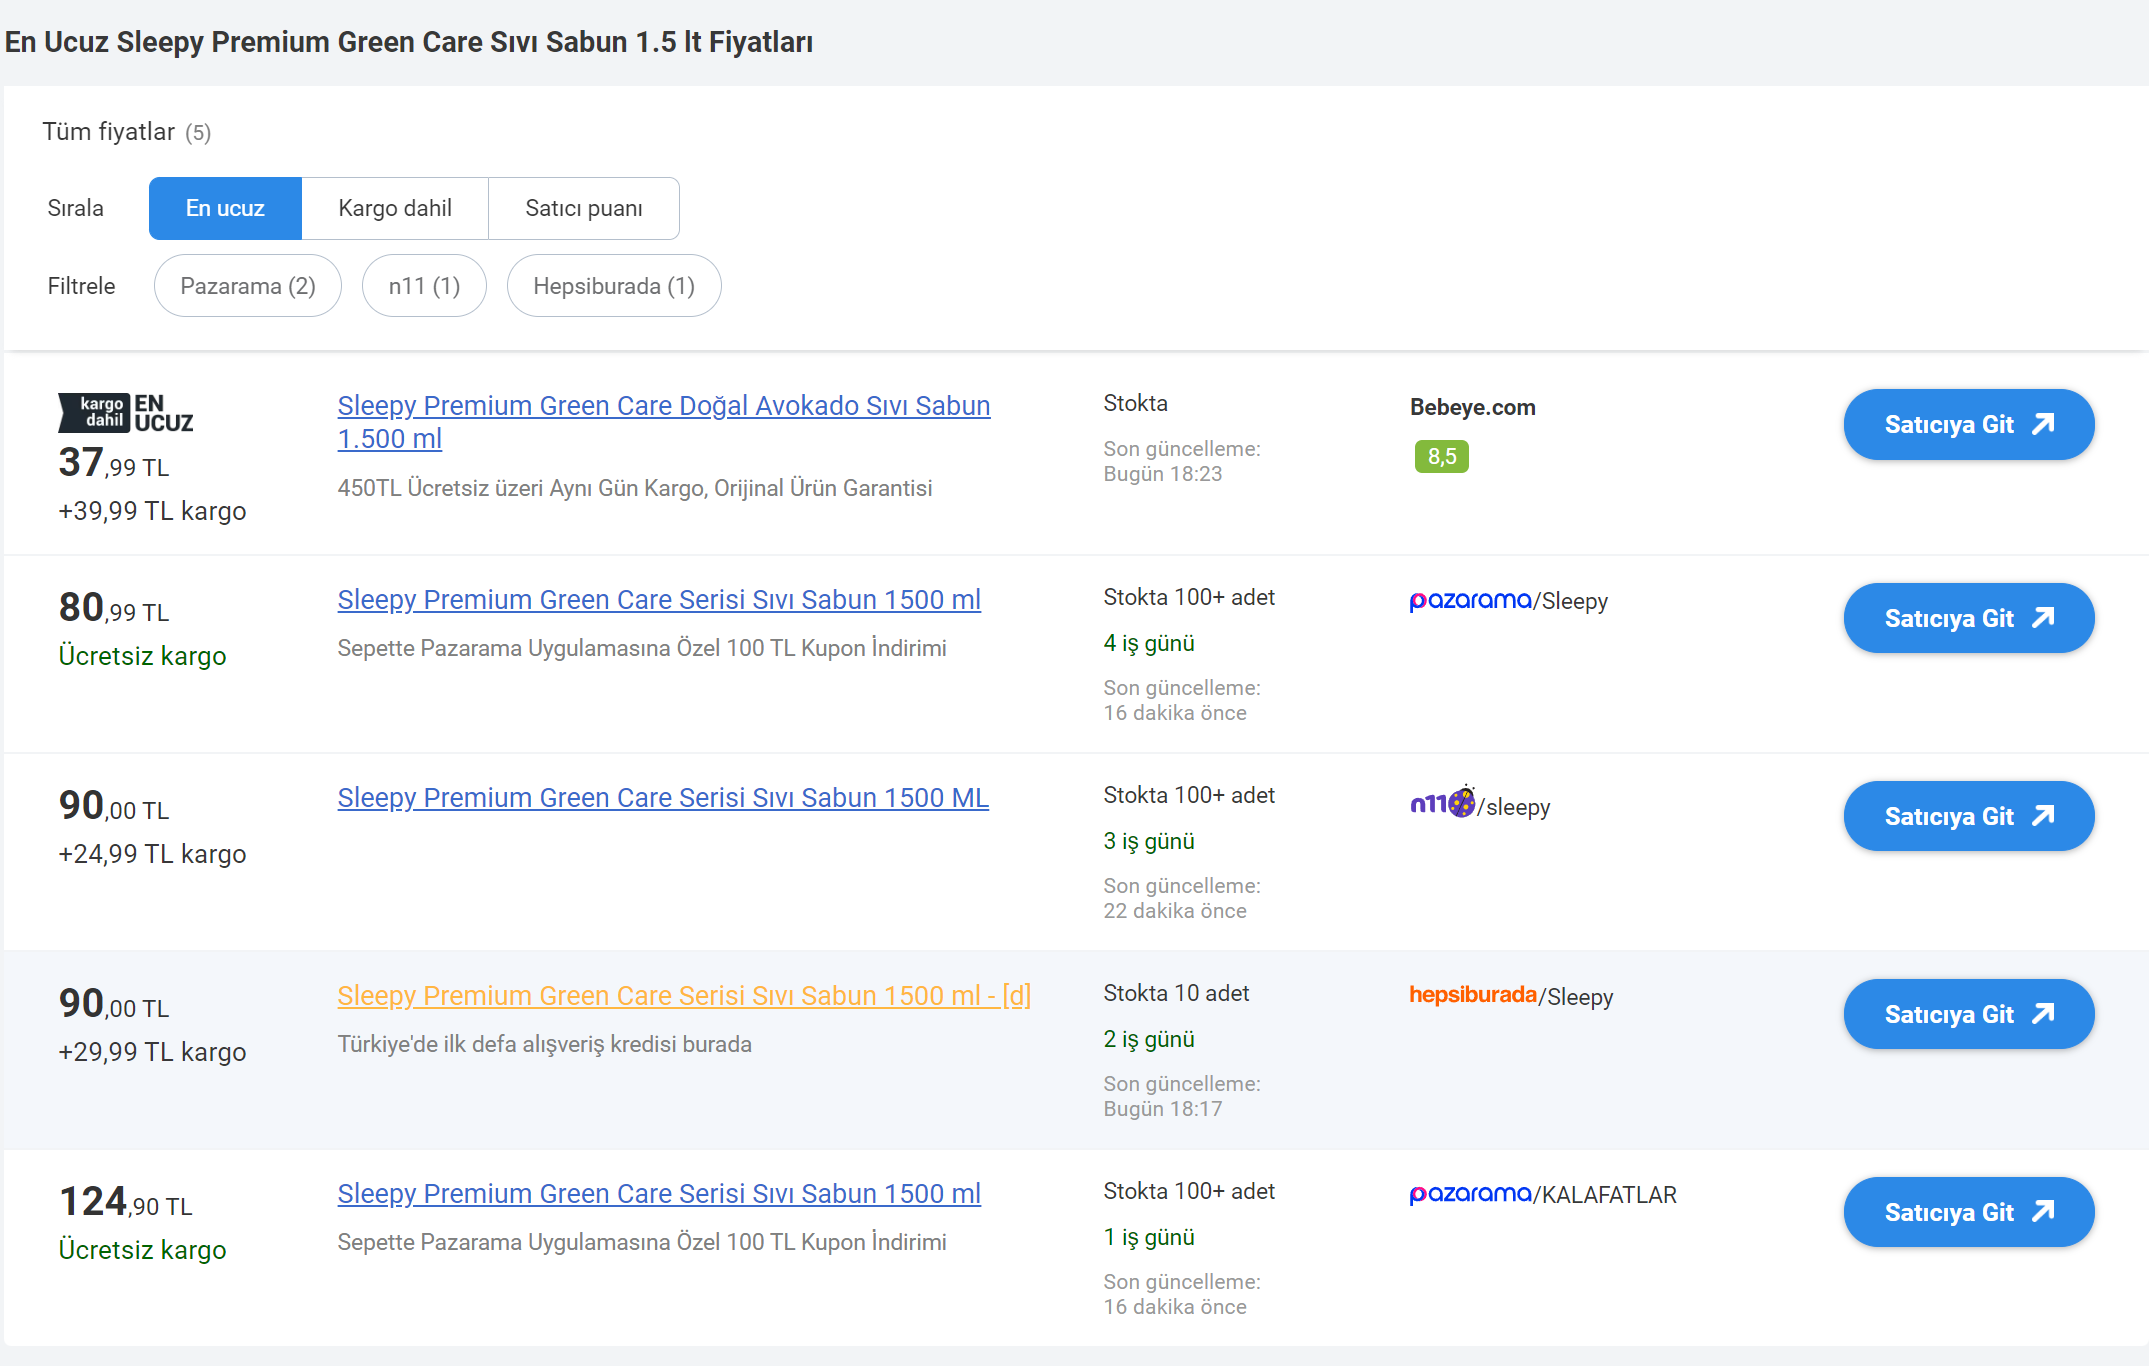Go to seller pazarama/KALAFATLAR with Satıcıya Git

pos(1969,1212)
